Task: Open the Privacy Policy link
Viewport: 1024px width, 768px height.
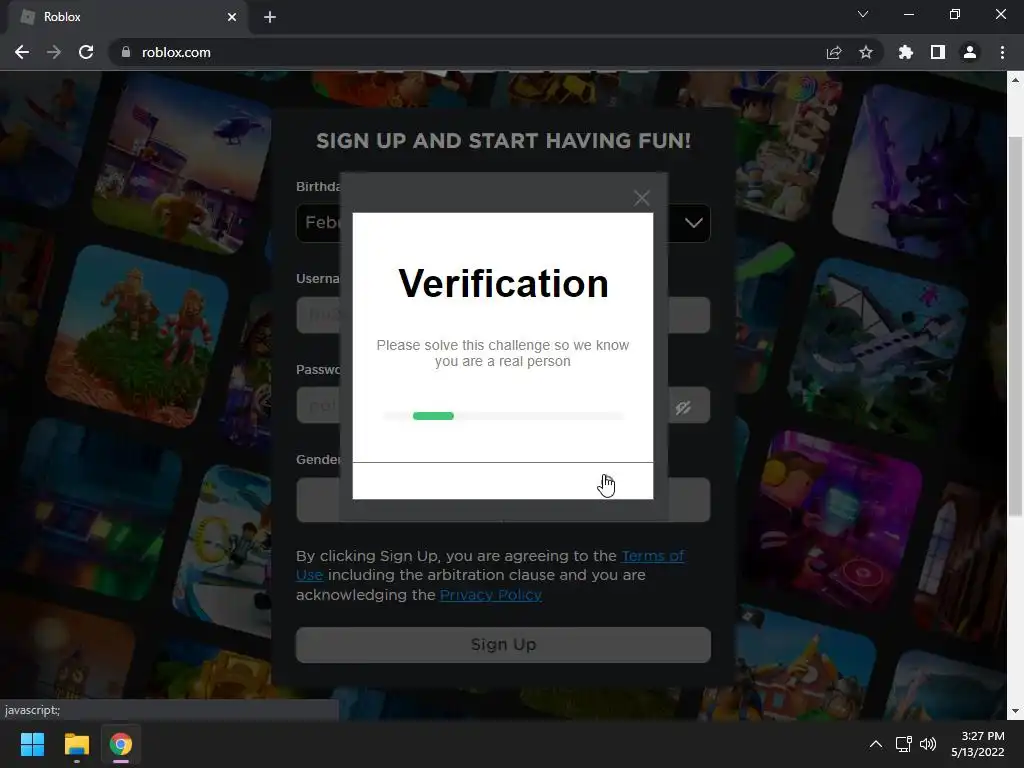Action: coord(490,595)
